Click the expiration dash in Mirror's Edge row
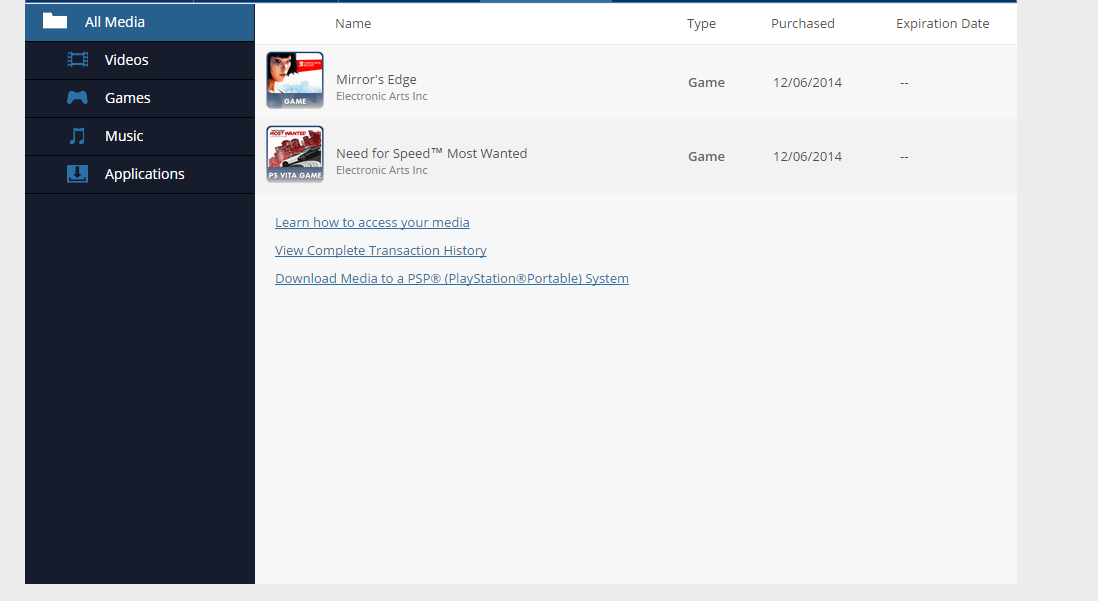Viewport: 1098px width, 601px height. 904,83
